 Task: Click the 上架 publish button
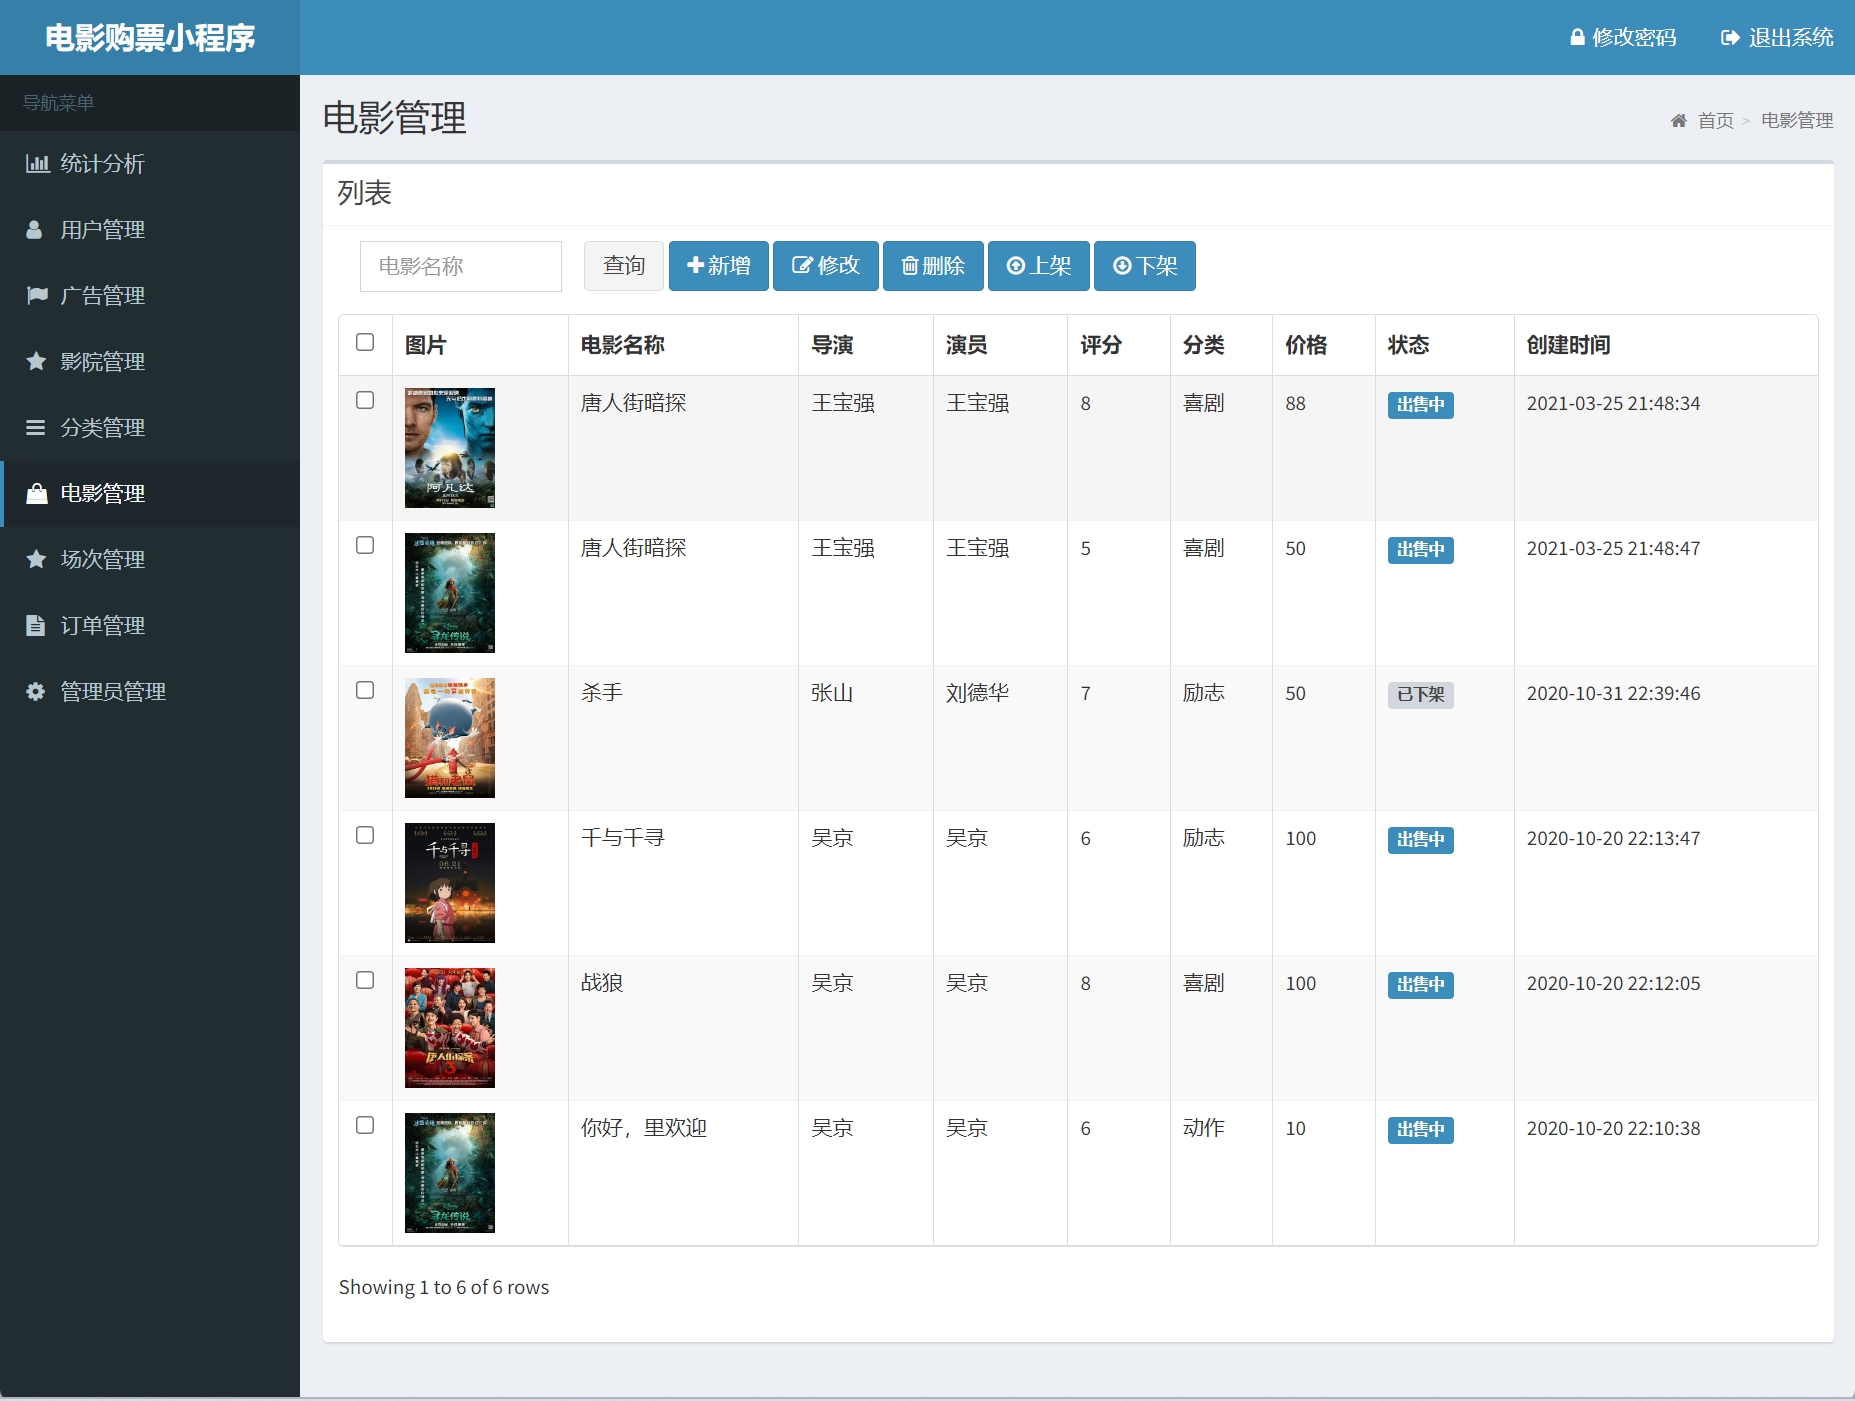(1039, 266)
